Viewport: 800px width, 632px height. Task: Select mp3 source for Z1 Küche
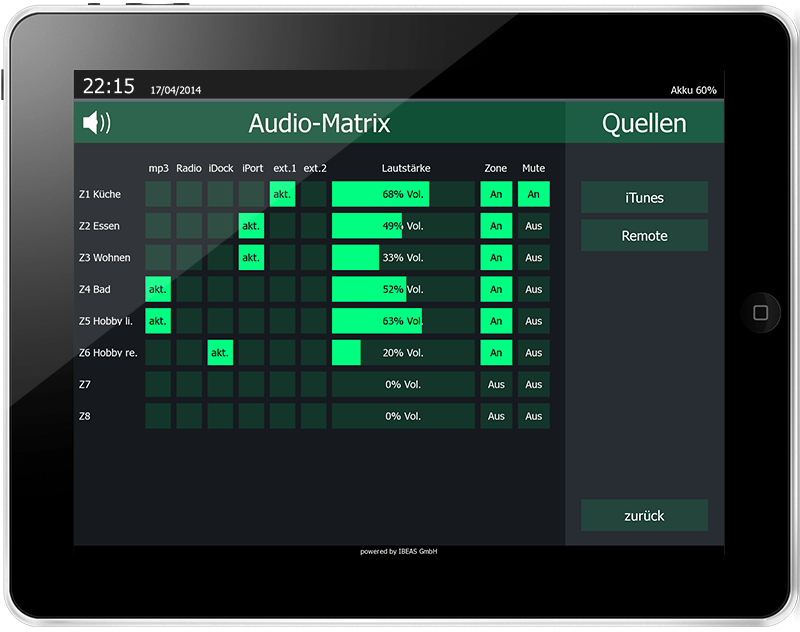click(158, 194)
